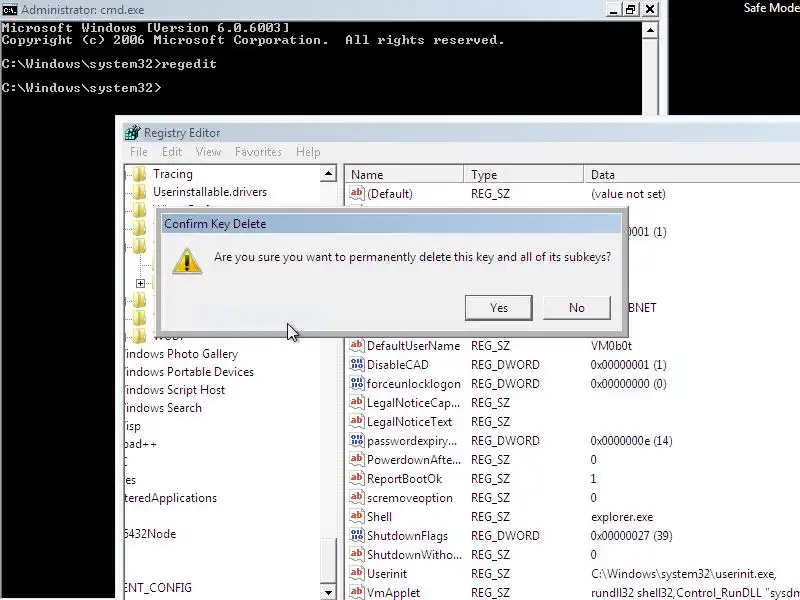Click the cmd.exe command prompt line

(82, 88)
